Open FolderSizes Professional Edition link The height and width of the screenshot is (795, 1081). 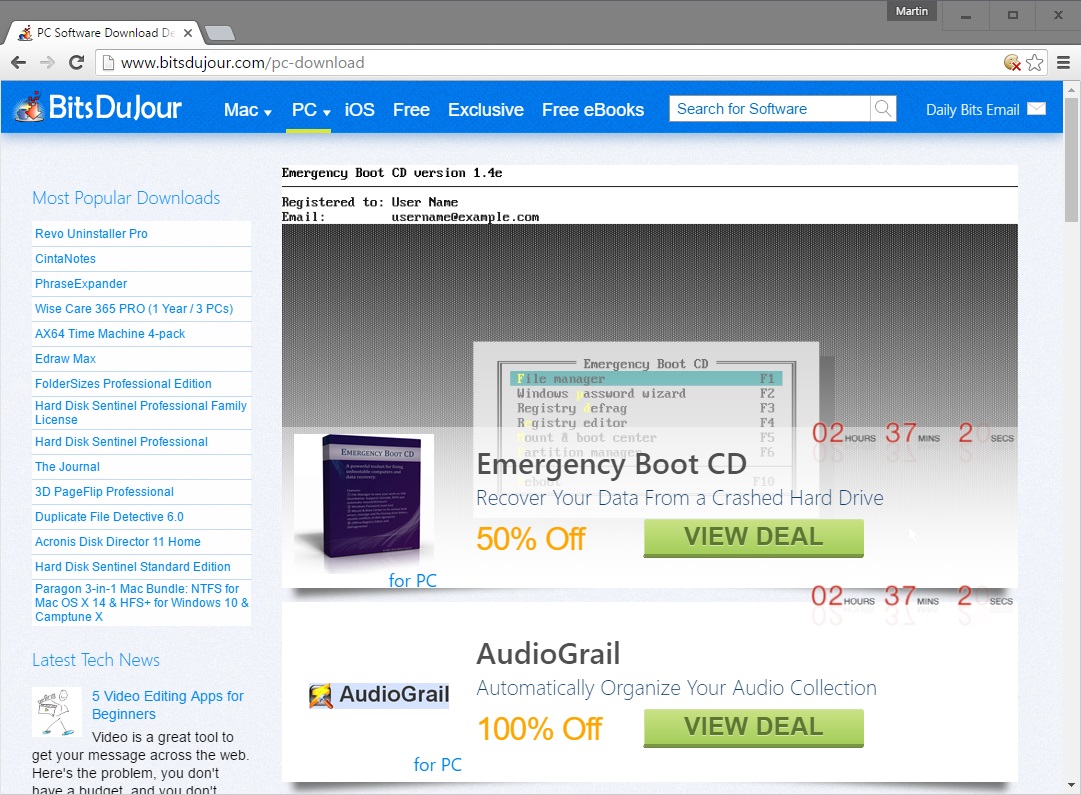point(123,383)
